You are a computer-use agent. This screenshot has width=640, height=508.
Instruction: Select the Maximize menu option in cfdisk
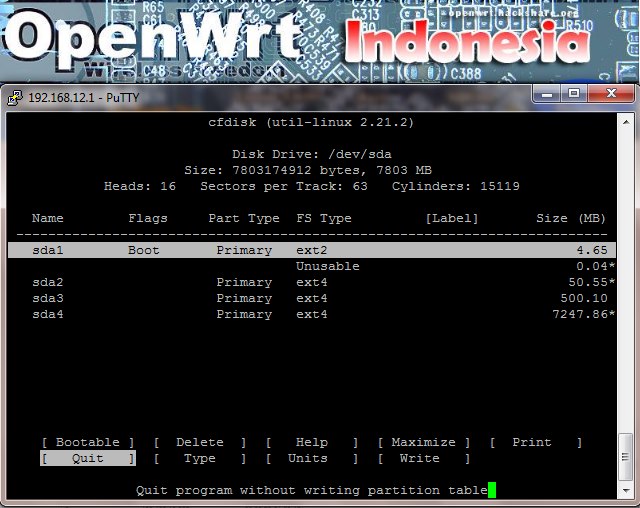pos(424,442)
